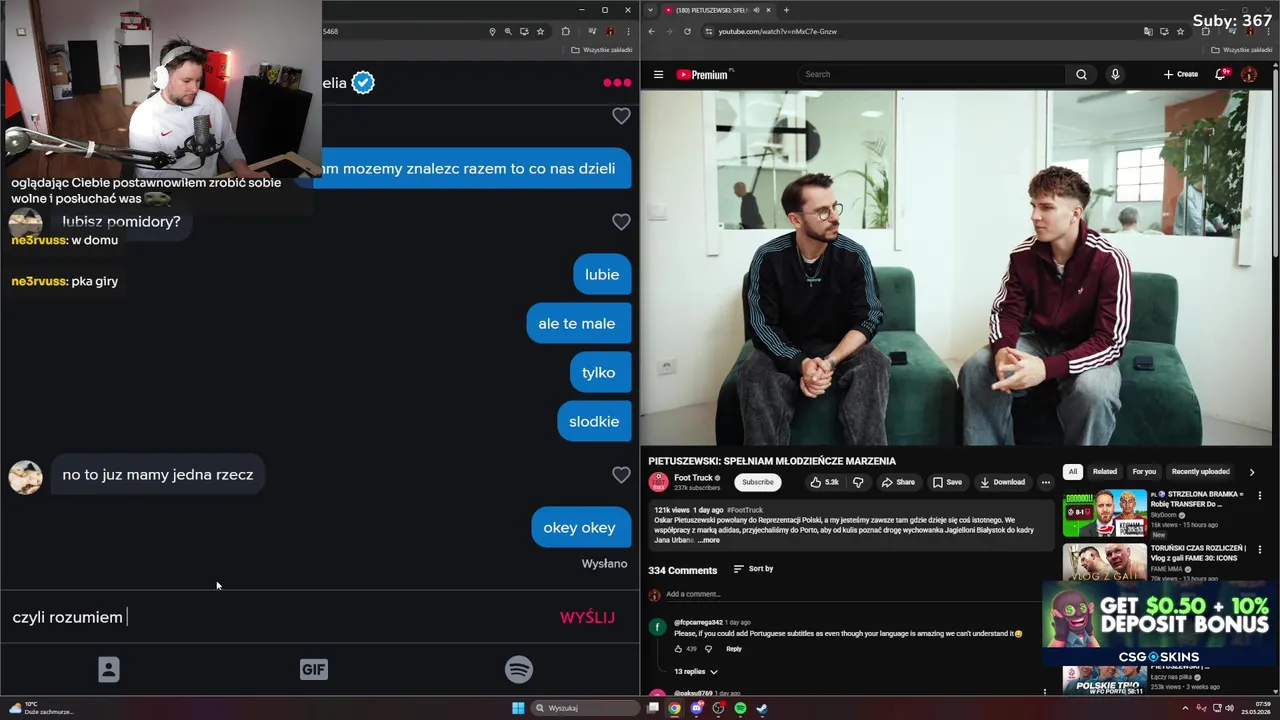Open the Sort by comments dropdown
The height and width of the screenshot is (720, 1280).
tap(753, 569)
